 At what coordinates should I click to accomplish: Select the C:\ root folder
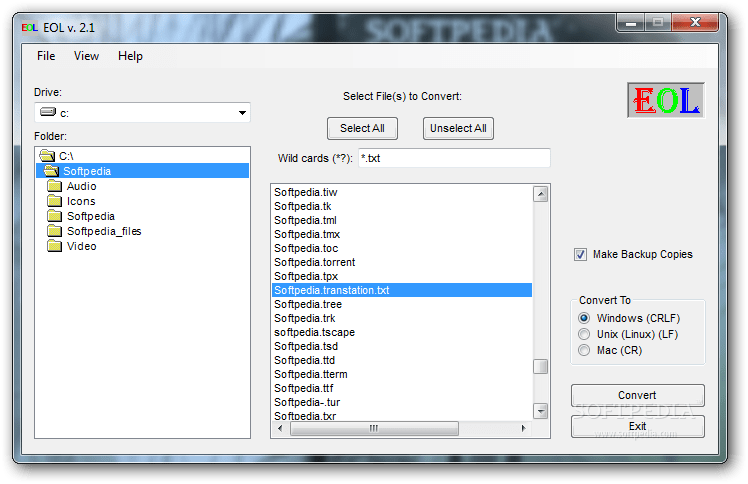(66, 156)
